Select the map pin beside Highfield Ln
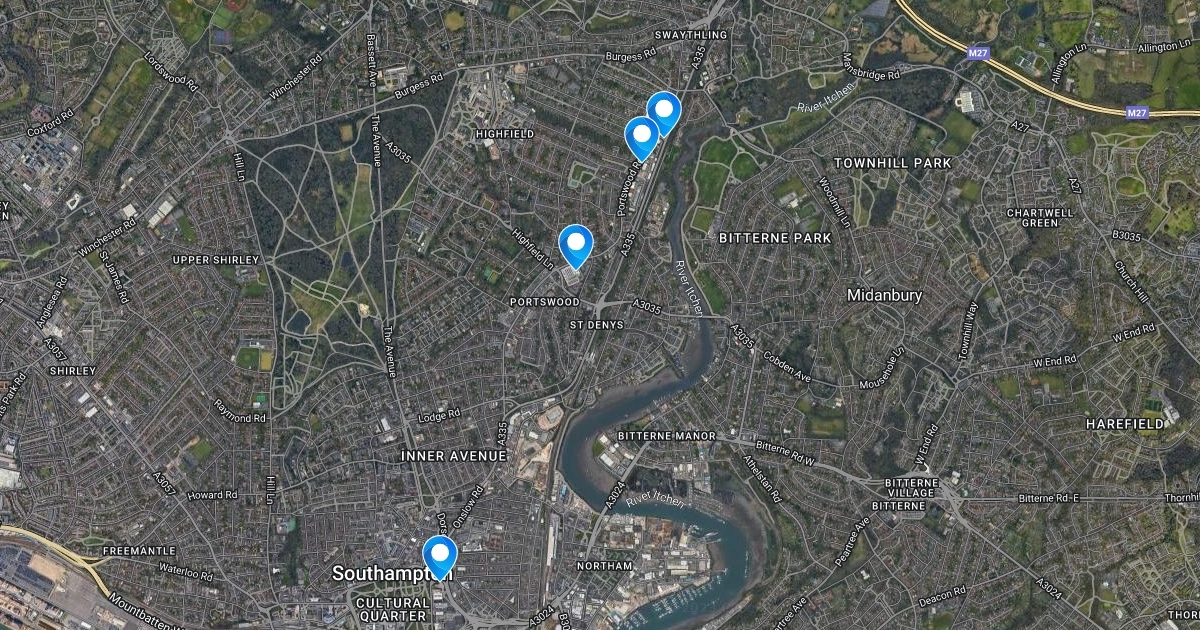Viewport: 1200px width, 630px height. [x=575, y=246]
